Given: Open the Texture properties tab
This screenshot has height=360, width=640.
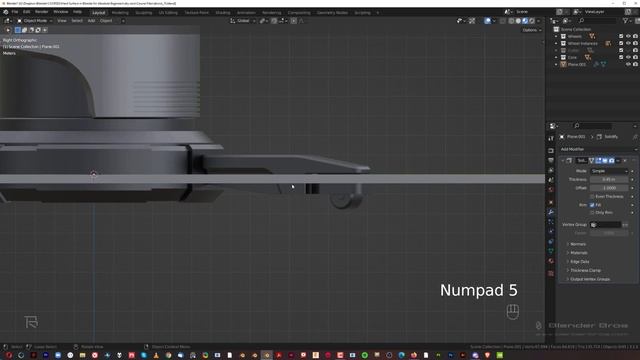Looking at the screenshot, I should [551, 273].
